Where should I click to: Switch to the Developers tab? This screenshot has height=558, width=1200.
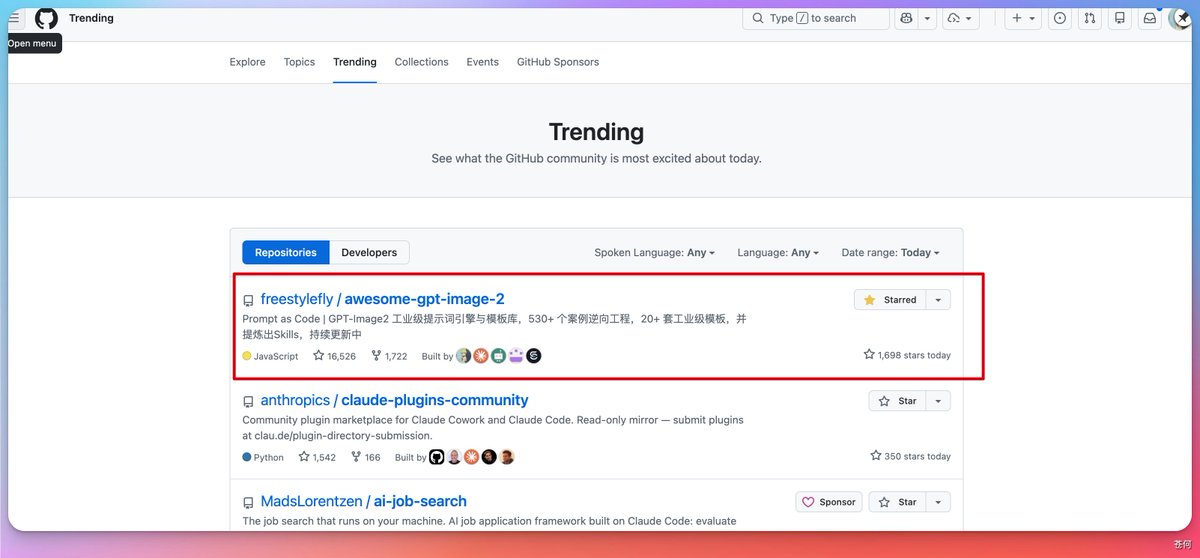tap(369, 253)
